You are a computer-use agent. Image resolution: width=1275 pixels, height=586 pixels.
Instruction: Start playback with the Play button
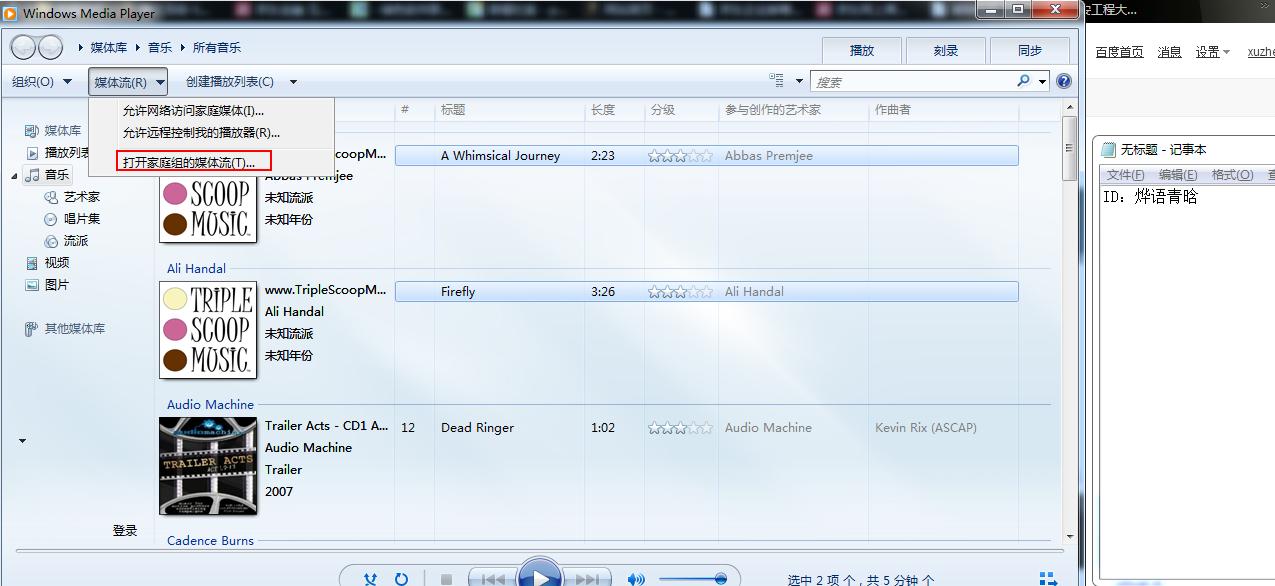[540, 574]
